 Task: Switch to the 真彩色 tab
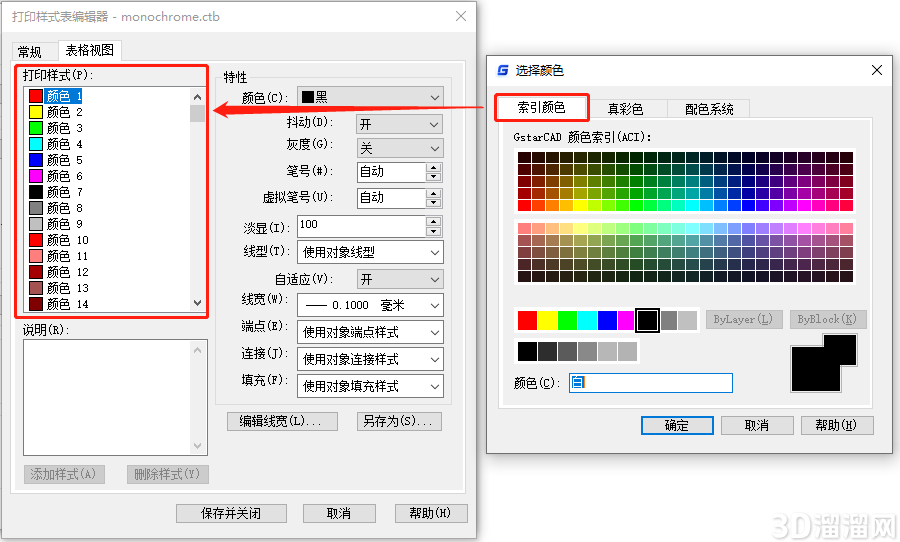point(625,109)
